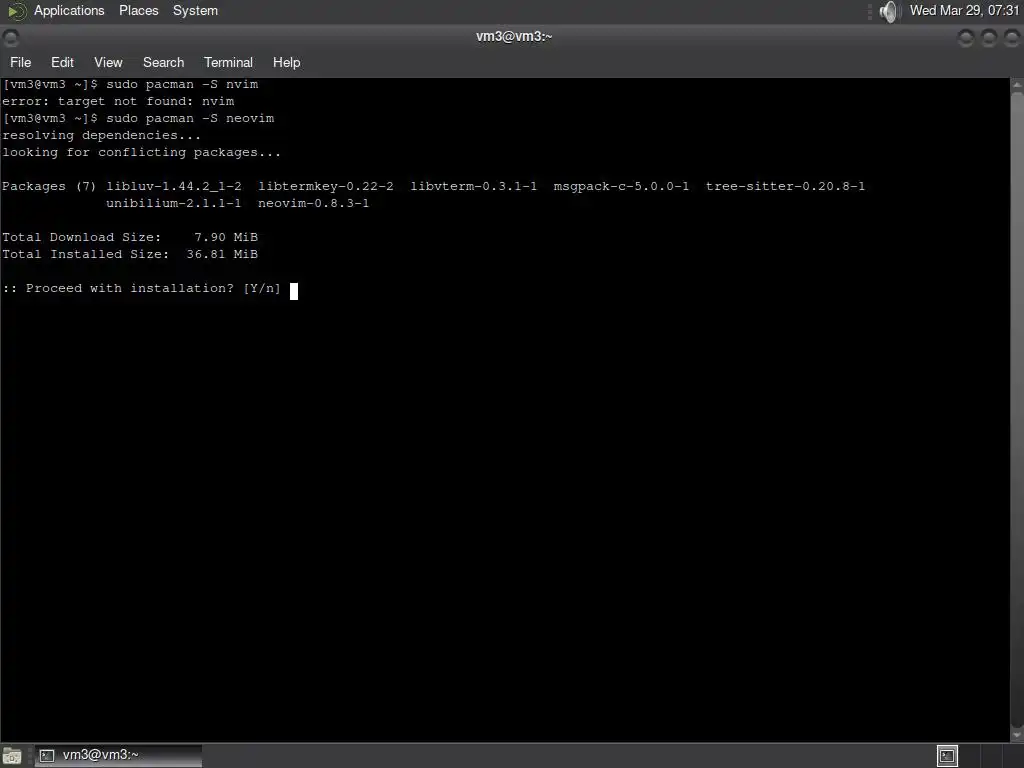Open the clock showing Wed Mar 29
1024x768 pixels.
(x=964, y=10)
